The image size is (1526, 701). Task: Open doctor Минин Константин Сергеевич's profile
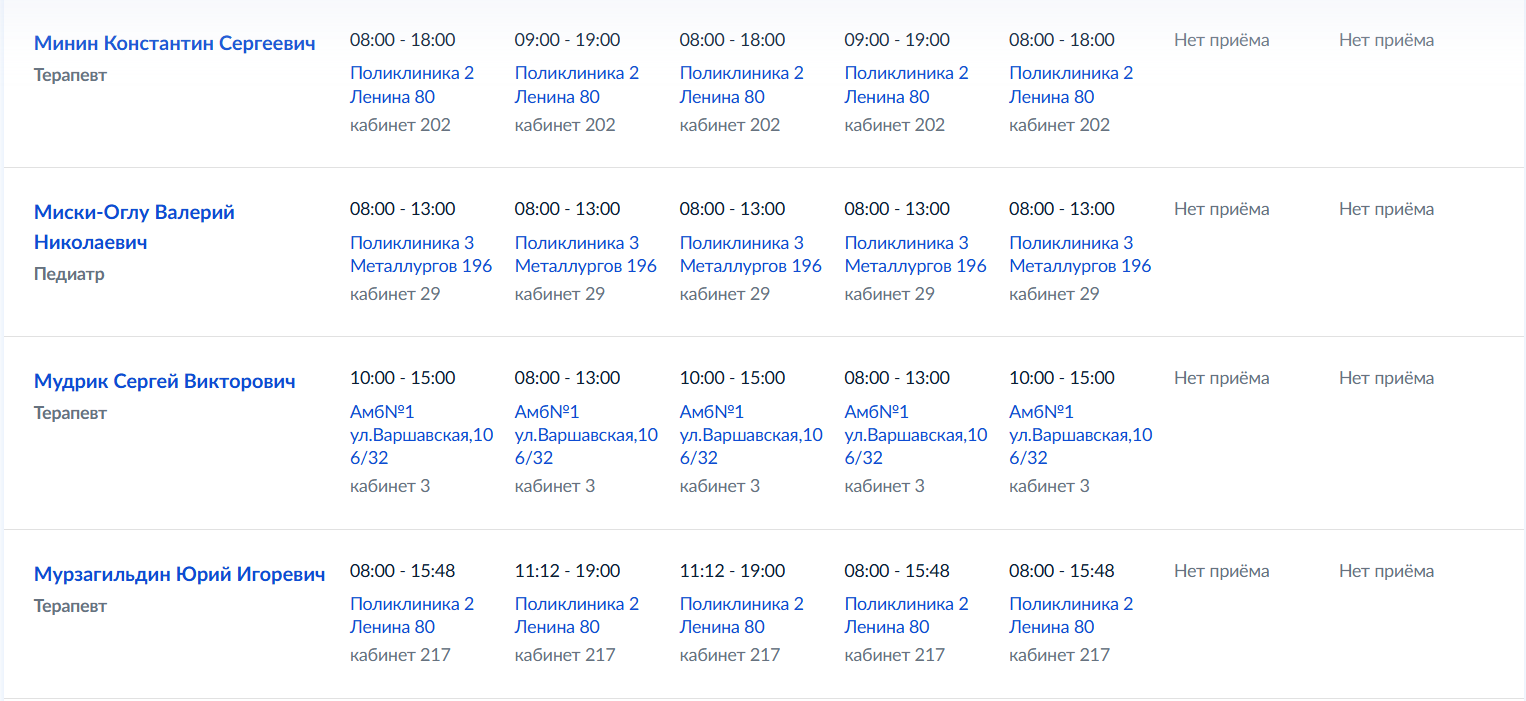coord(175,43)
